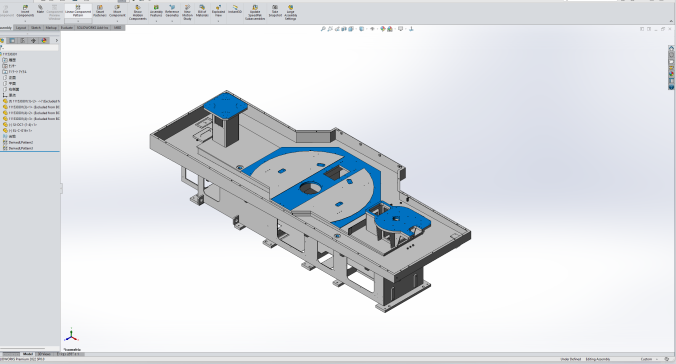The image size is (676, 364).
Task: Open the Model bottom tab
Action: click(28, 354)
